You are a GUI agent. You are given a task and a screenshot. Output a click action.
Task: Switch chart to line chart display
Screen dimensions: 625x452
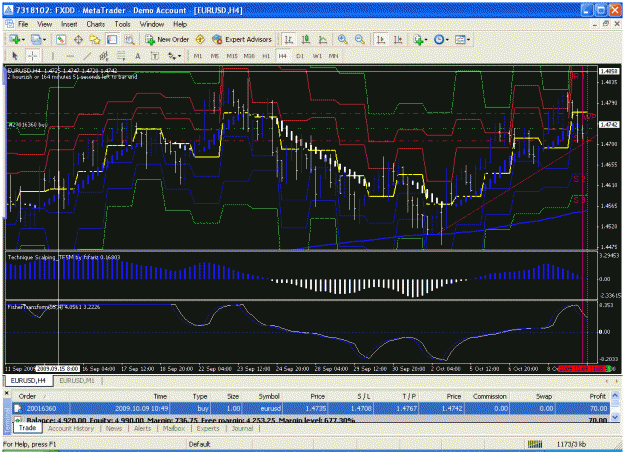click(x=323, y=39)
